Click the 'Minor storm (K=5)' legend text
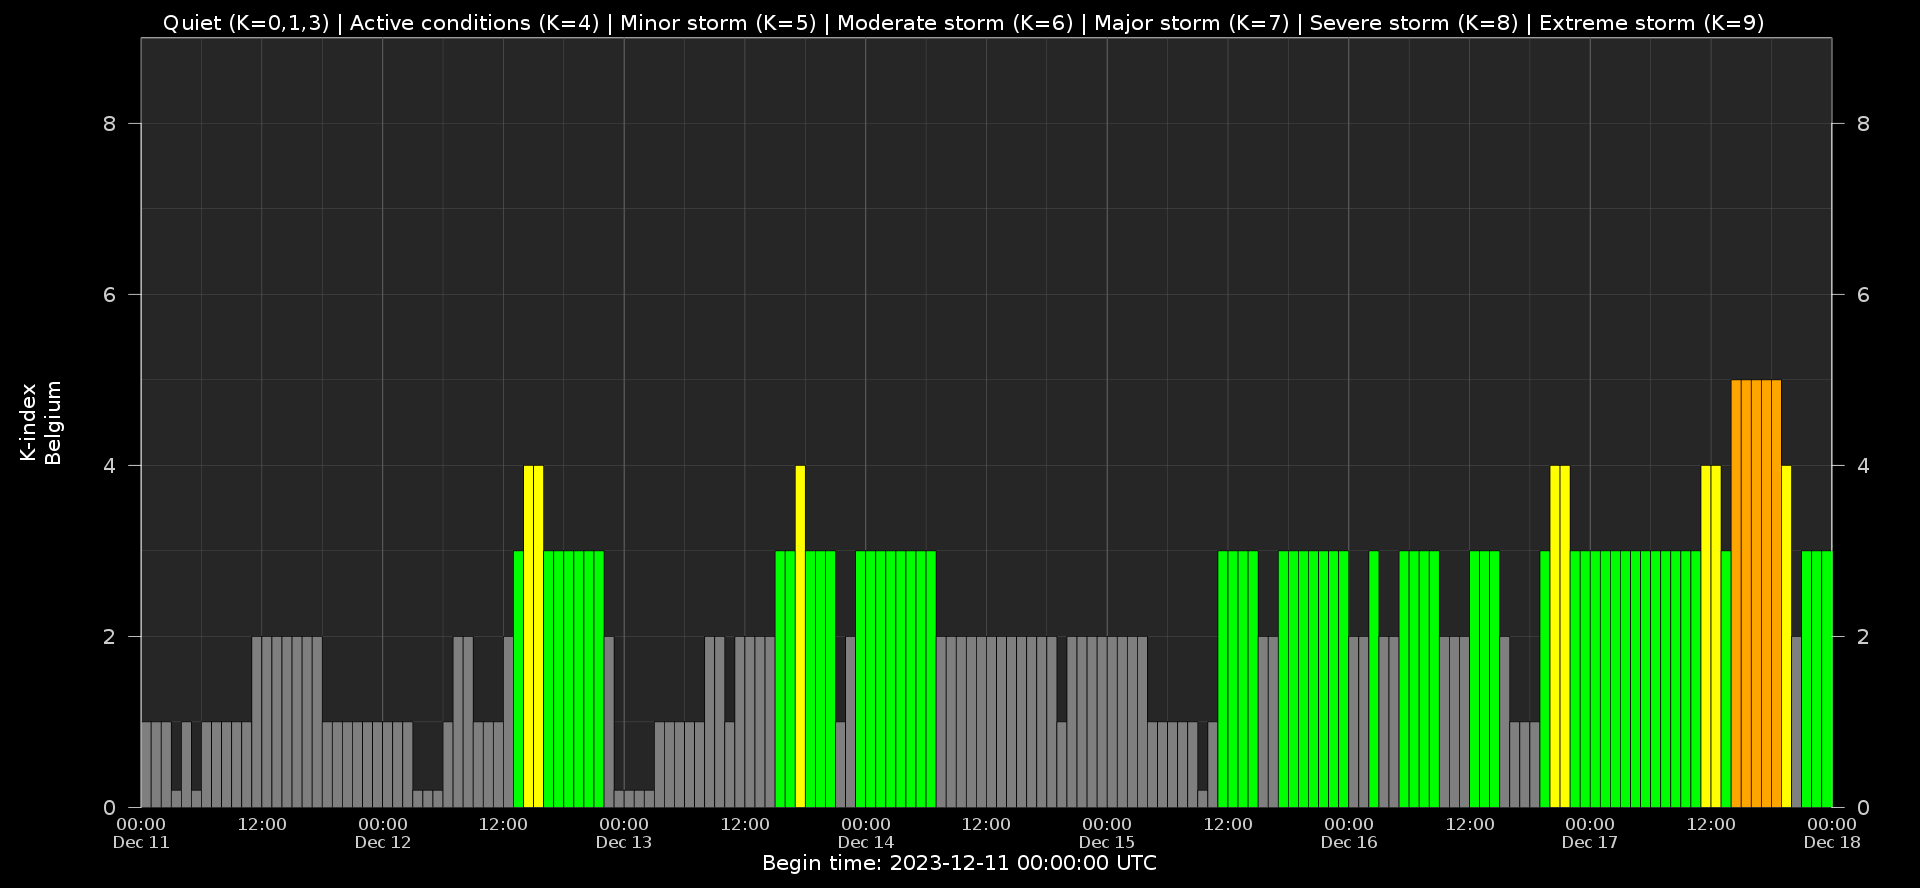 (717, 23)
